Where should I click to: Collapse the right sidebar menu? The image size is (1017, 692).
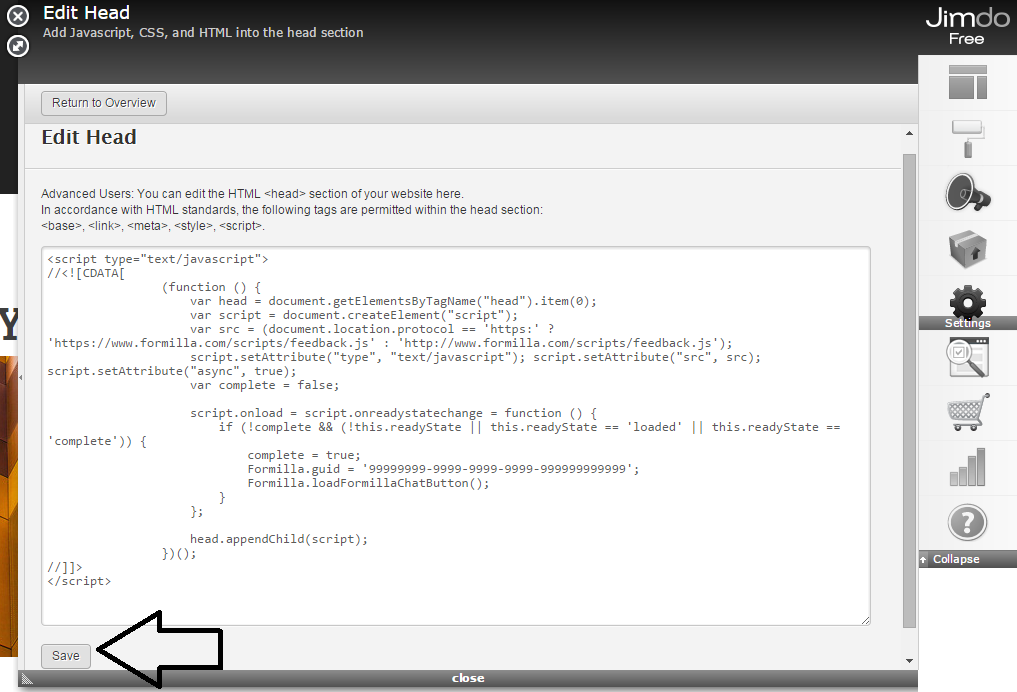tap(968, 559)
